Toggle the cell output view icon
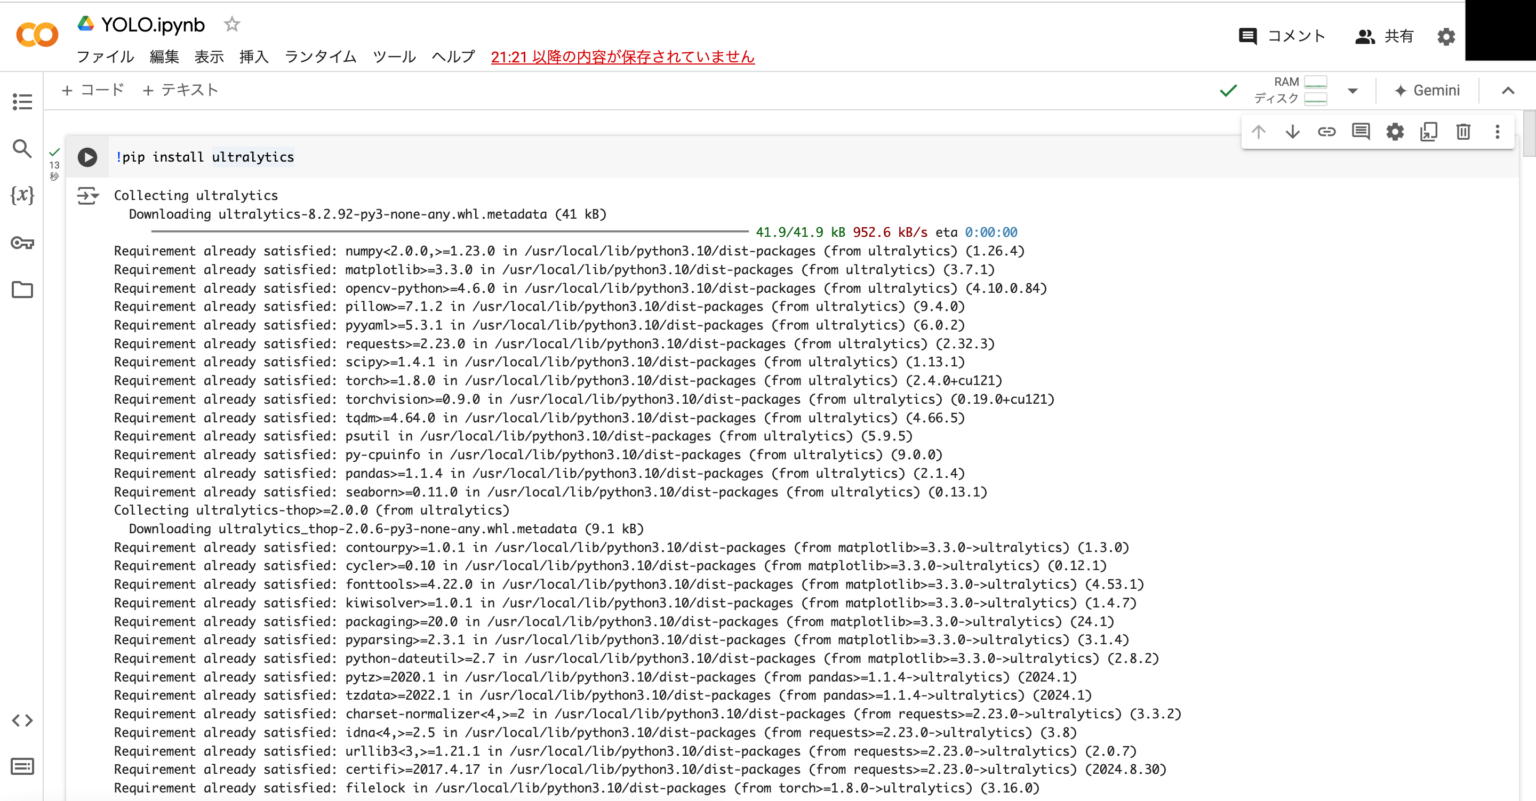 (x=88, y=196)
